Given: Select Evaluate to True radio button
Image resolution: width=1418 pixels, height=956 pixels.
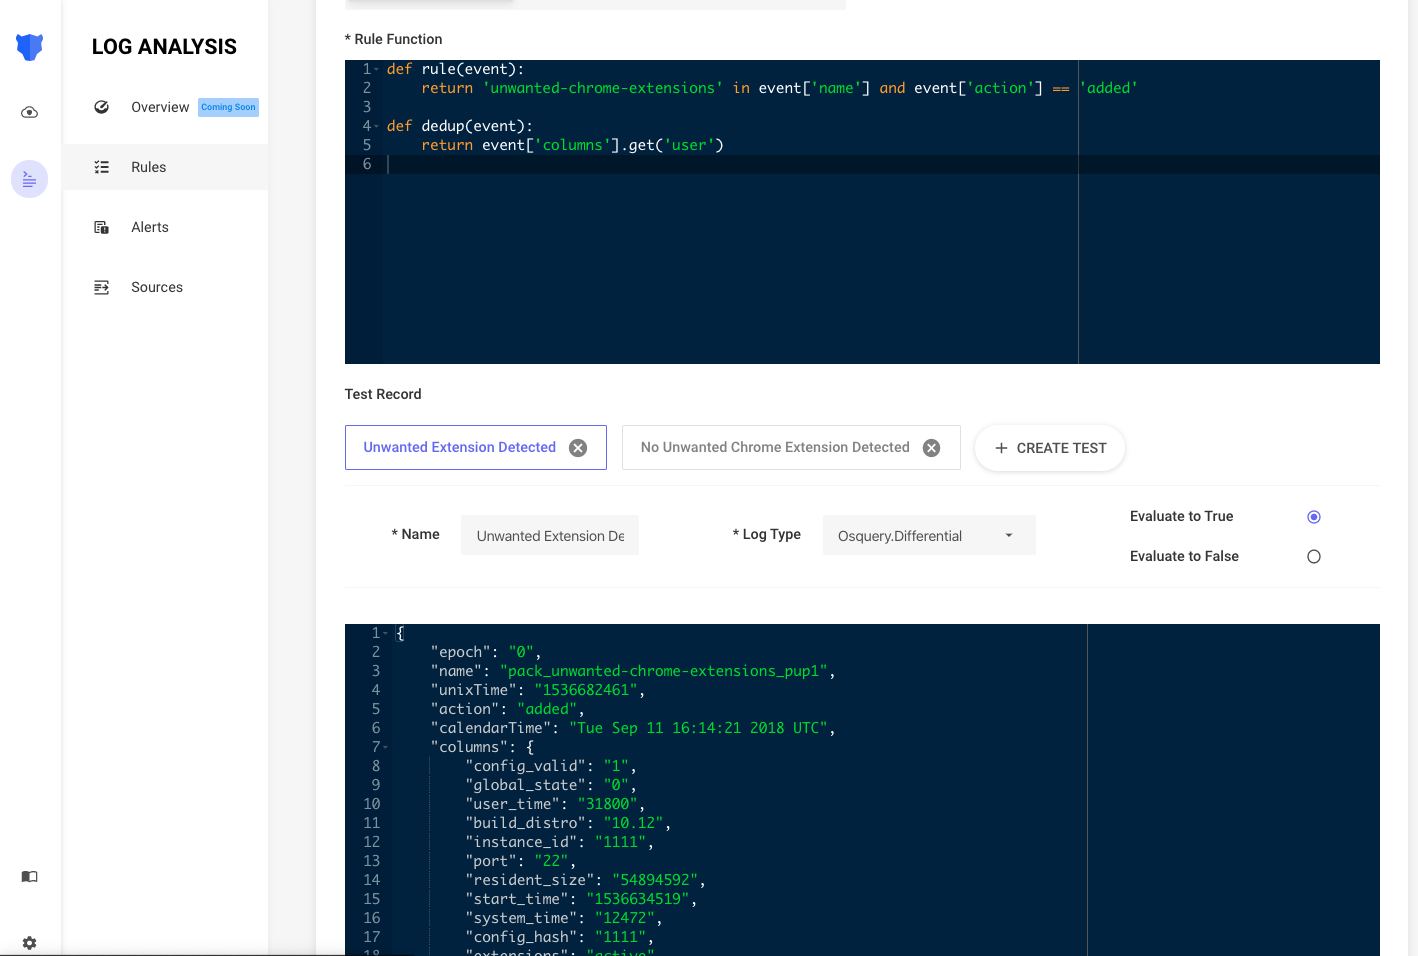Looking at the screenshot, I should coord(1314,517).
